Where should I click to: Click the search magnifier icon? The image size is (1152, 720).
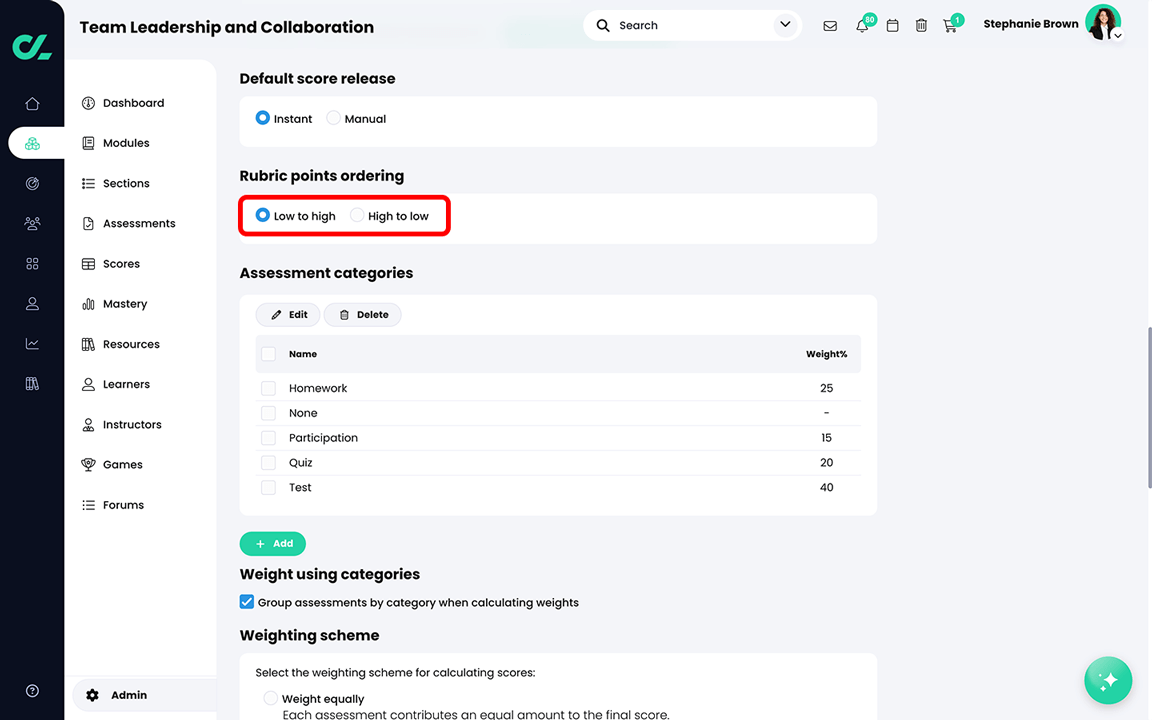click(x=603, y=26)
